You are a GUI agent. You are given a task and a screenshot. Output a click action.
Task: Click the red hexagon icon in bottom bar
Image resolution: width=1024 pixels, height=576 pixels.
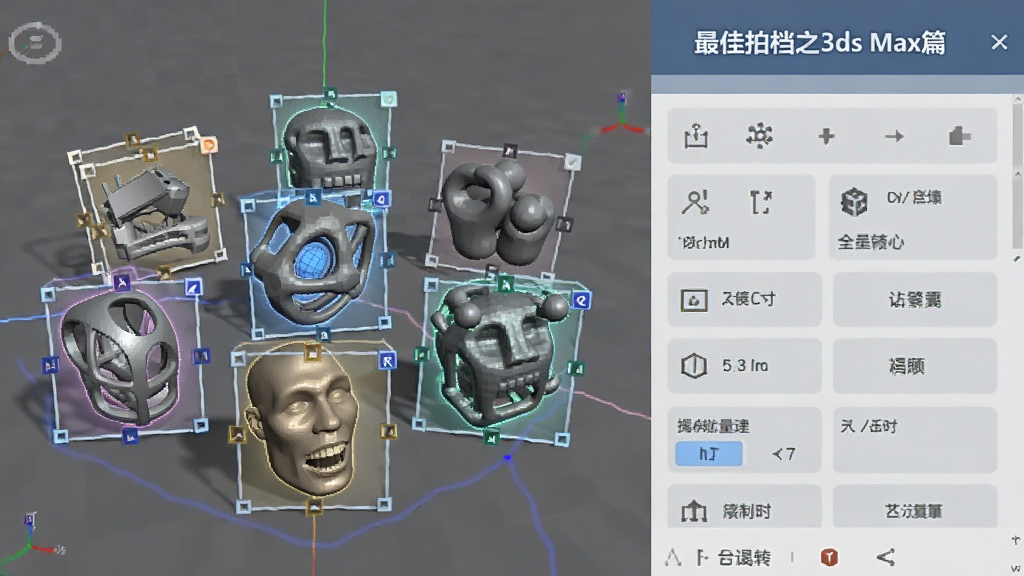click(829, 557)
